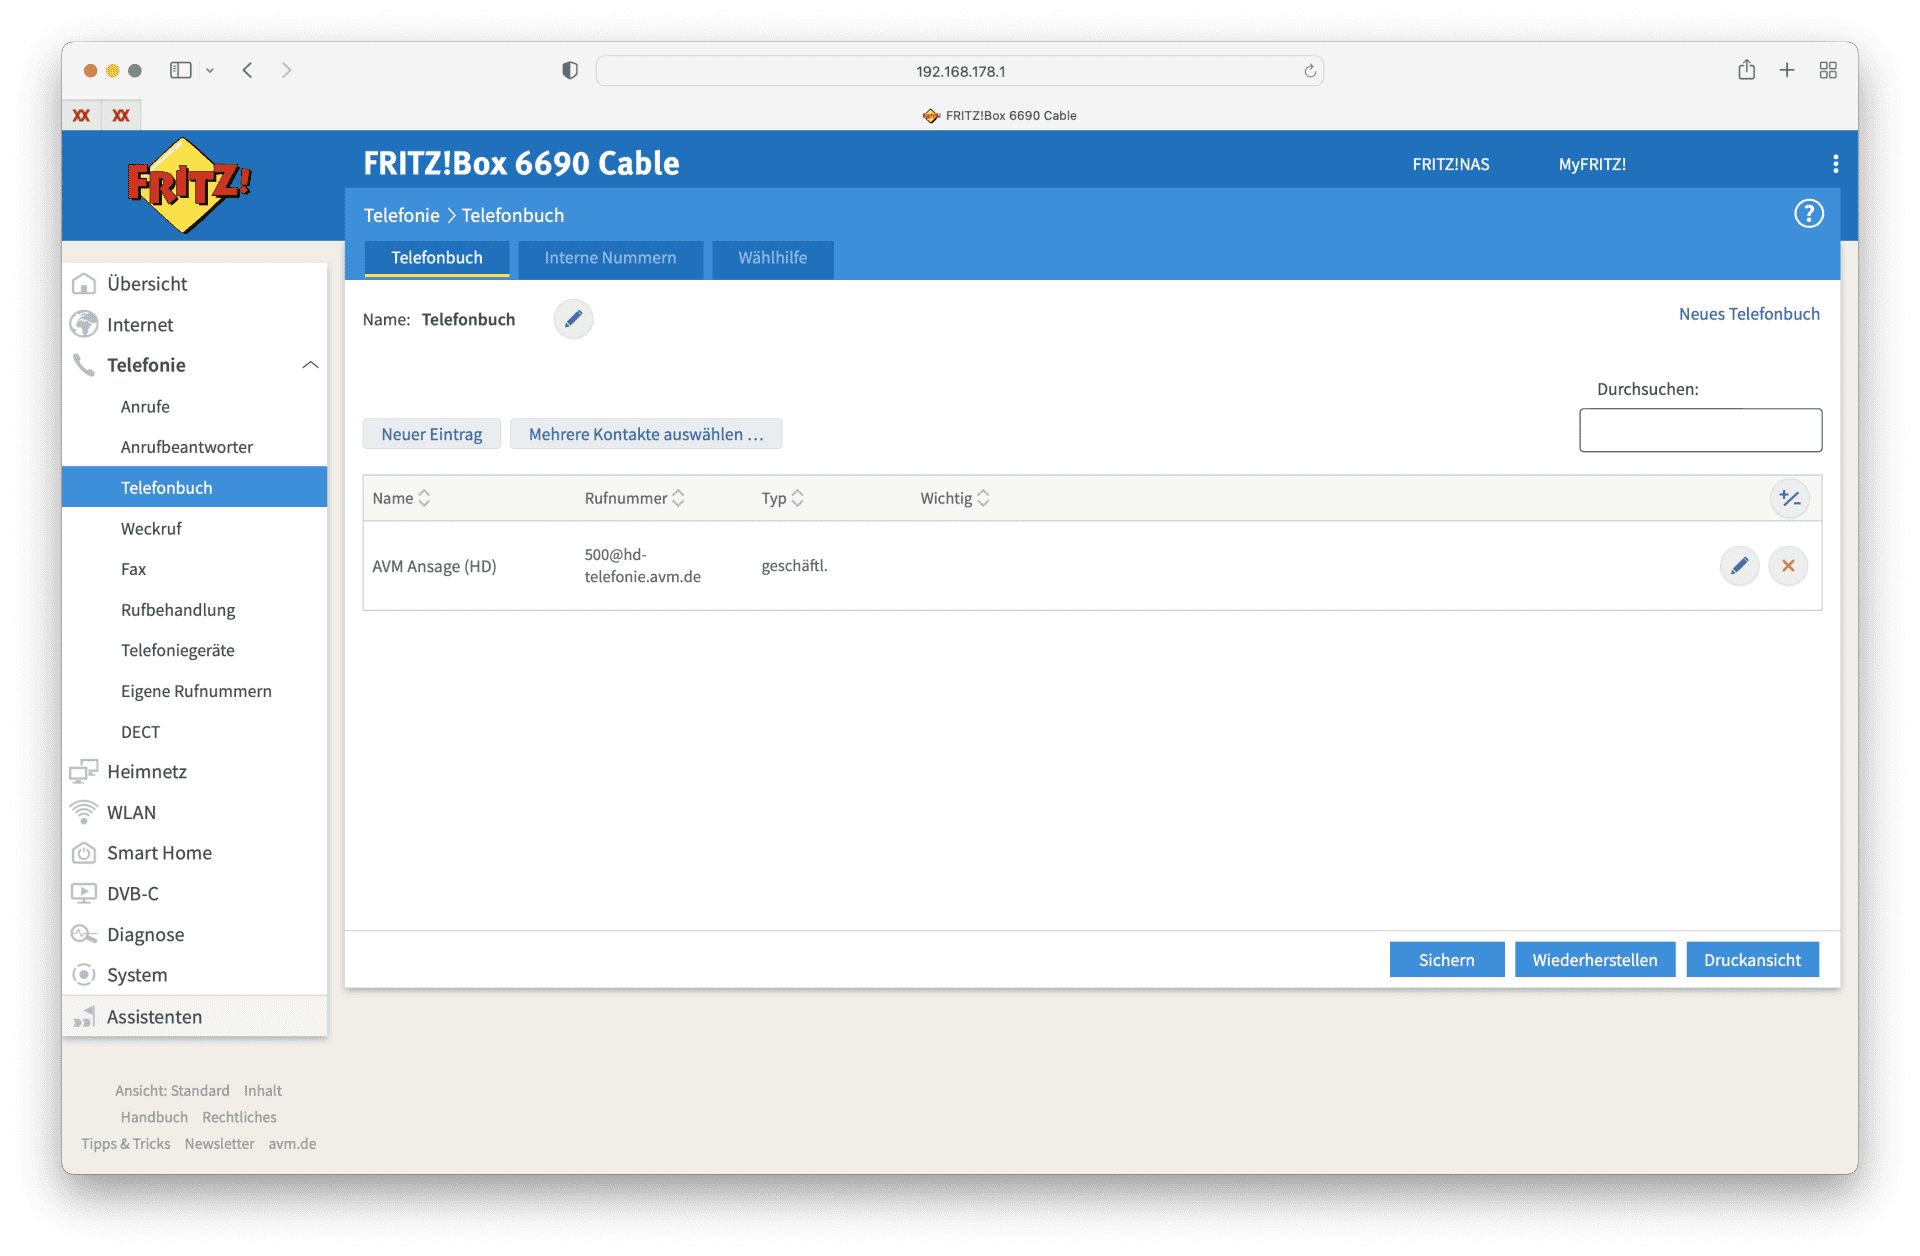Image resolution: width=1920 pixels, height=1256 pixels.
Task: Open a new Safari tab
Action: 1787,70
